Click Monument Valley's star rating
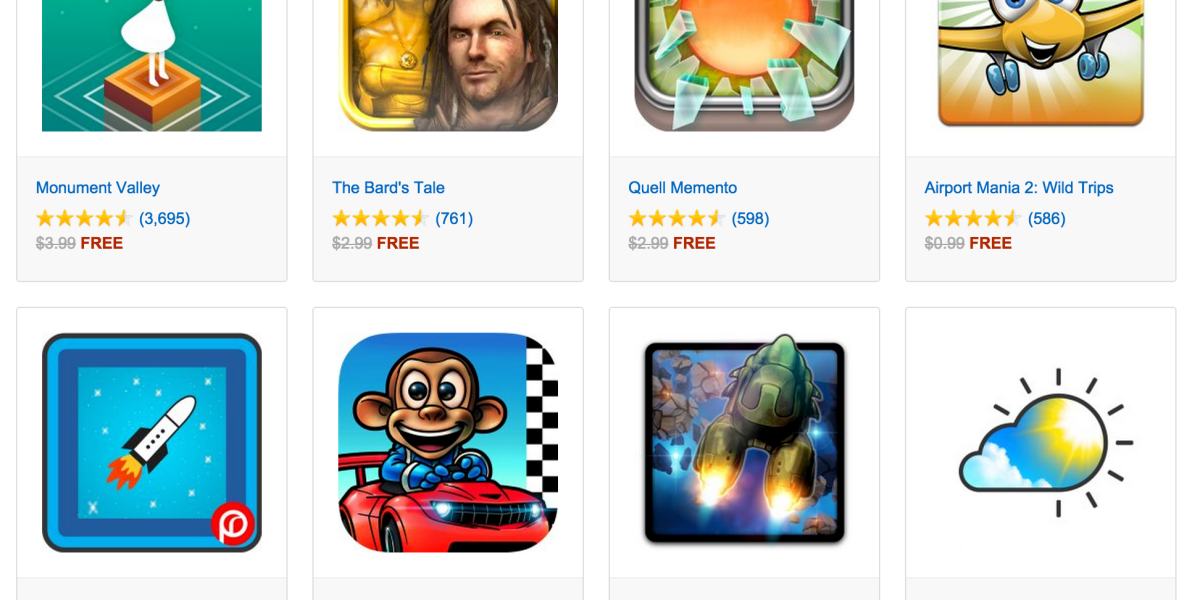The height and width of the screenshot is (600, 1200). 84,218
